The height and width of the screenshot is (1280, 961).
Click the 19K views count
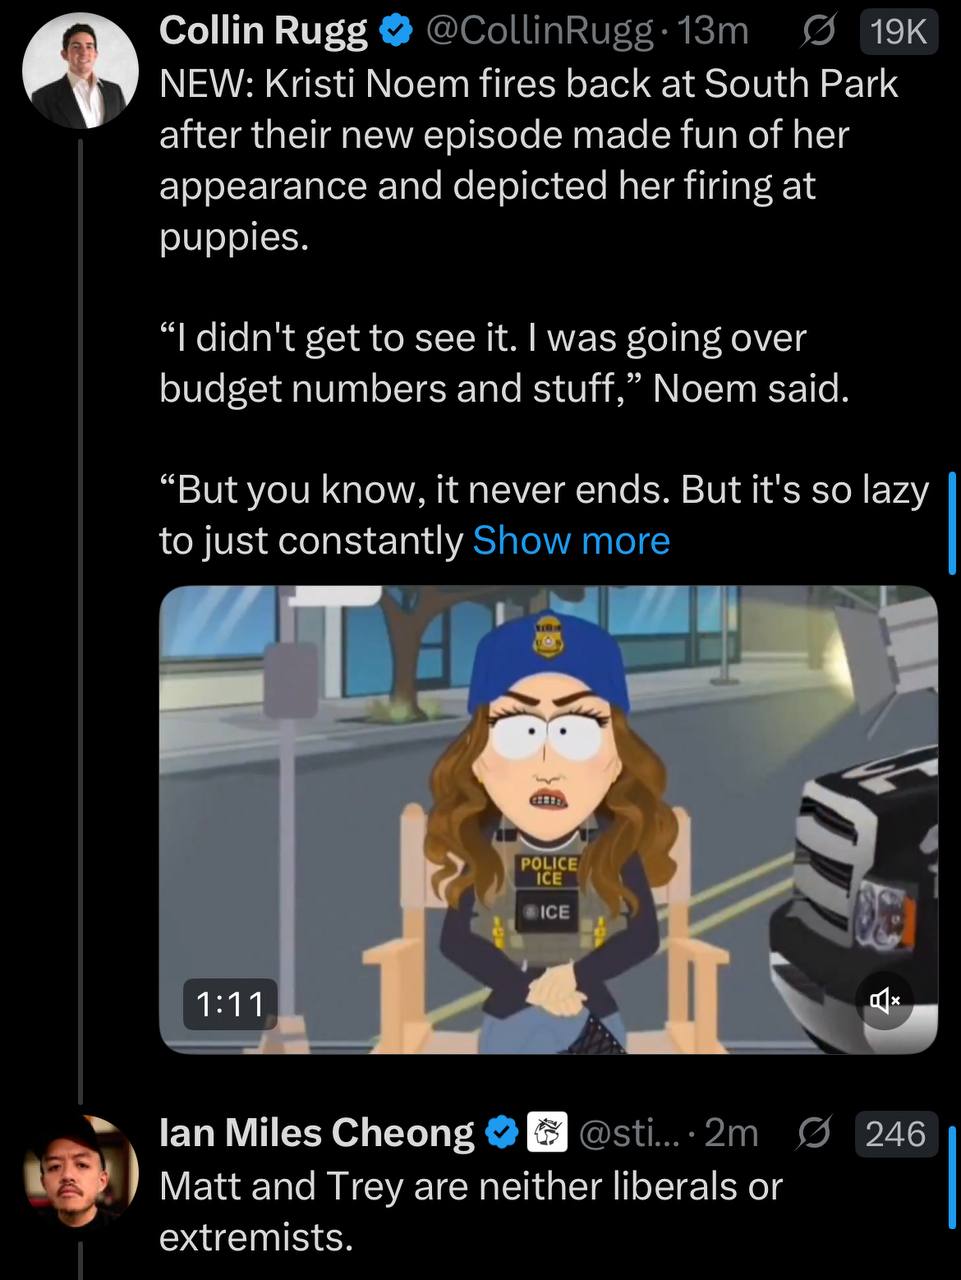pos(898,32)
